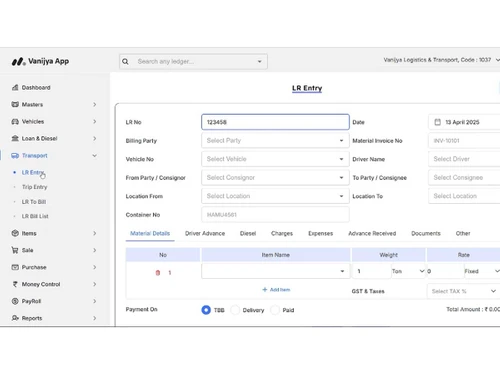Click the Purchase sidebar icon
Image resolution: width=500 pixels, height=375 pixels.
(x=15, y=267)
